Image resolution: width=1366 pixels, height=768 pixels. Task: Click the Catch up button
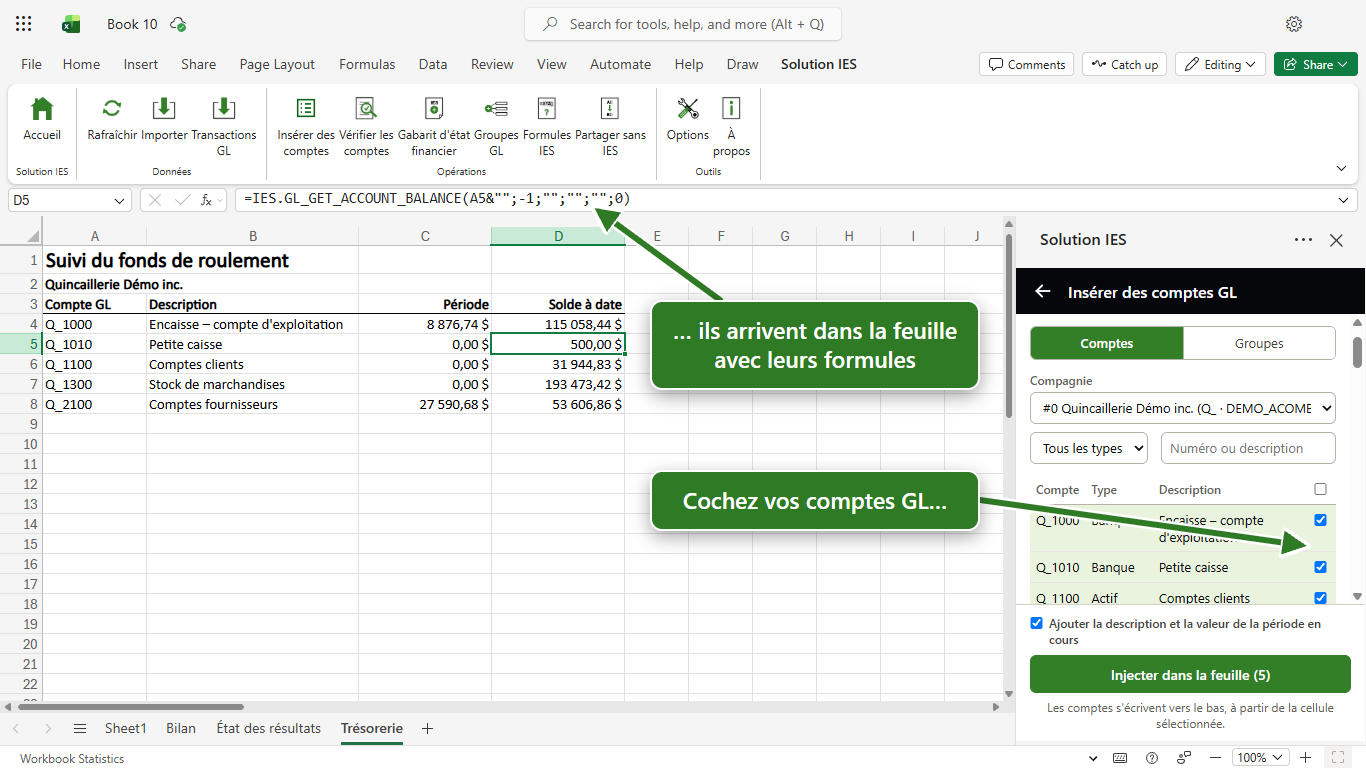(x=1124, y=64)
